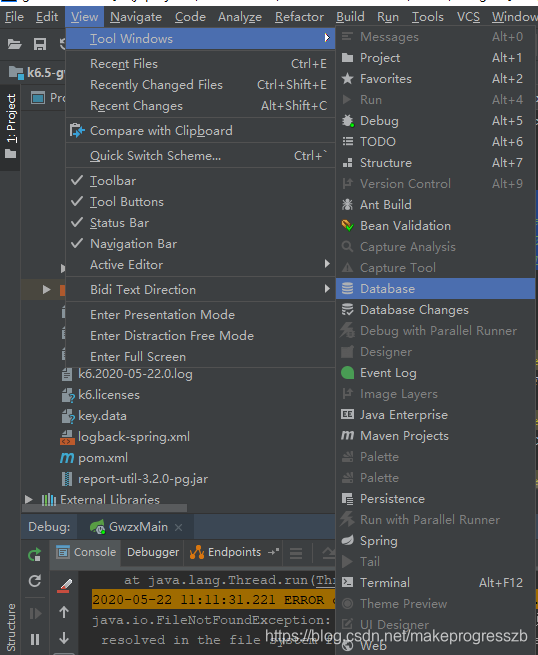Choose Enter Presentation Mode
Viewport: 538px width, 655px height.
200,314
